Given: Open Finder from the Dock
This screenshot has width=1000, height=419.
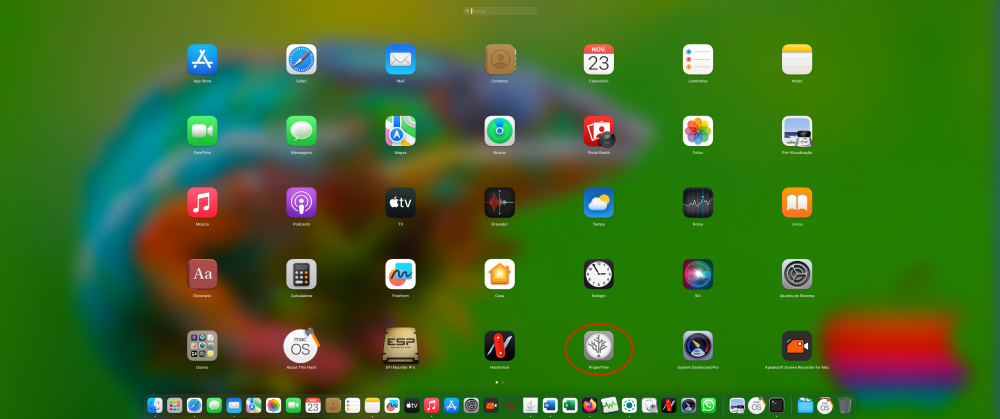Looking at the screenshot, I should (154, 405).
